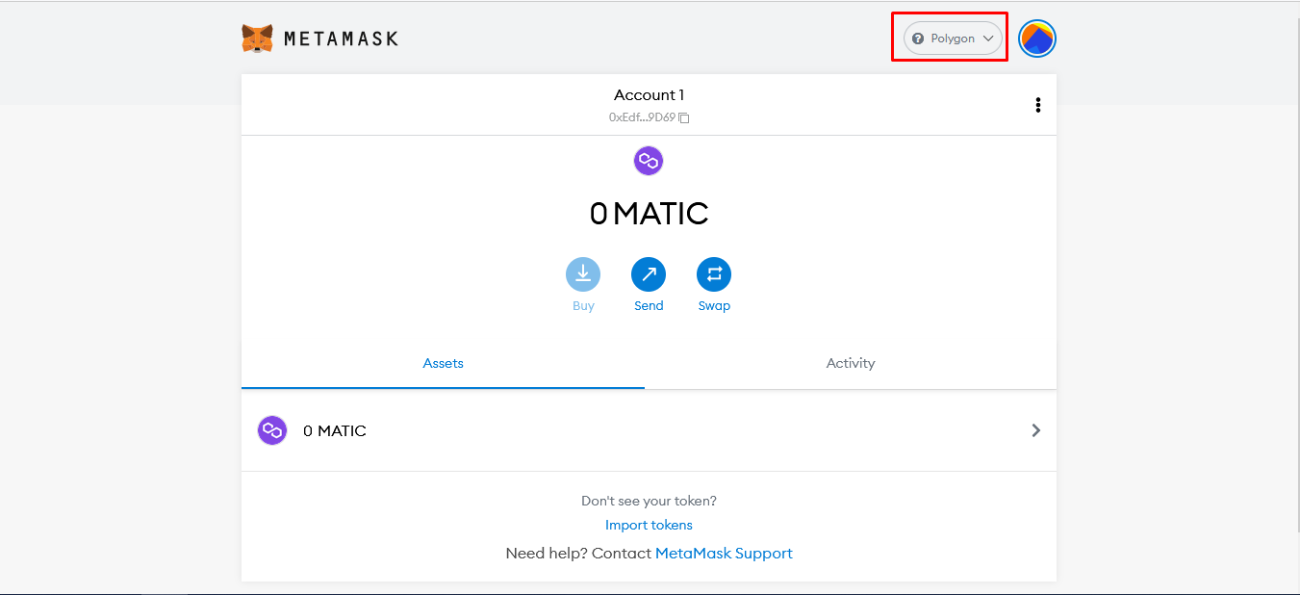Select the 0 MATIC asset row
The width and height of the screenshot is (1300, 595).
coord(648,431)
